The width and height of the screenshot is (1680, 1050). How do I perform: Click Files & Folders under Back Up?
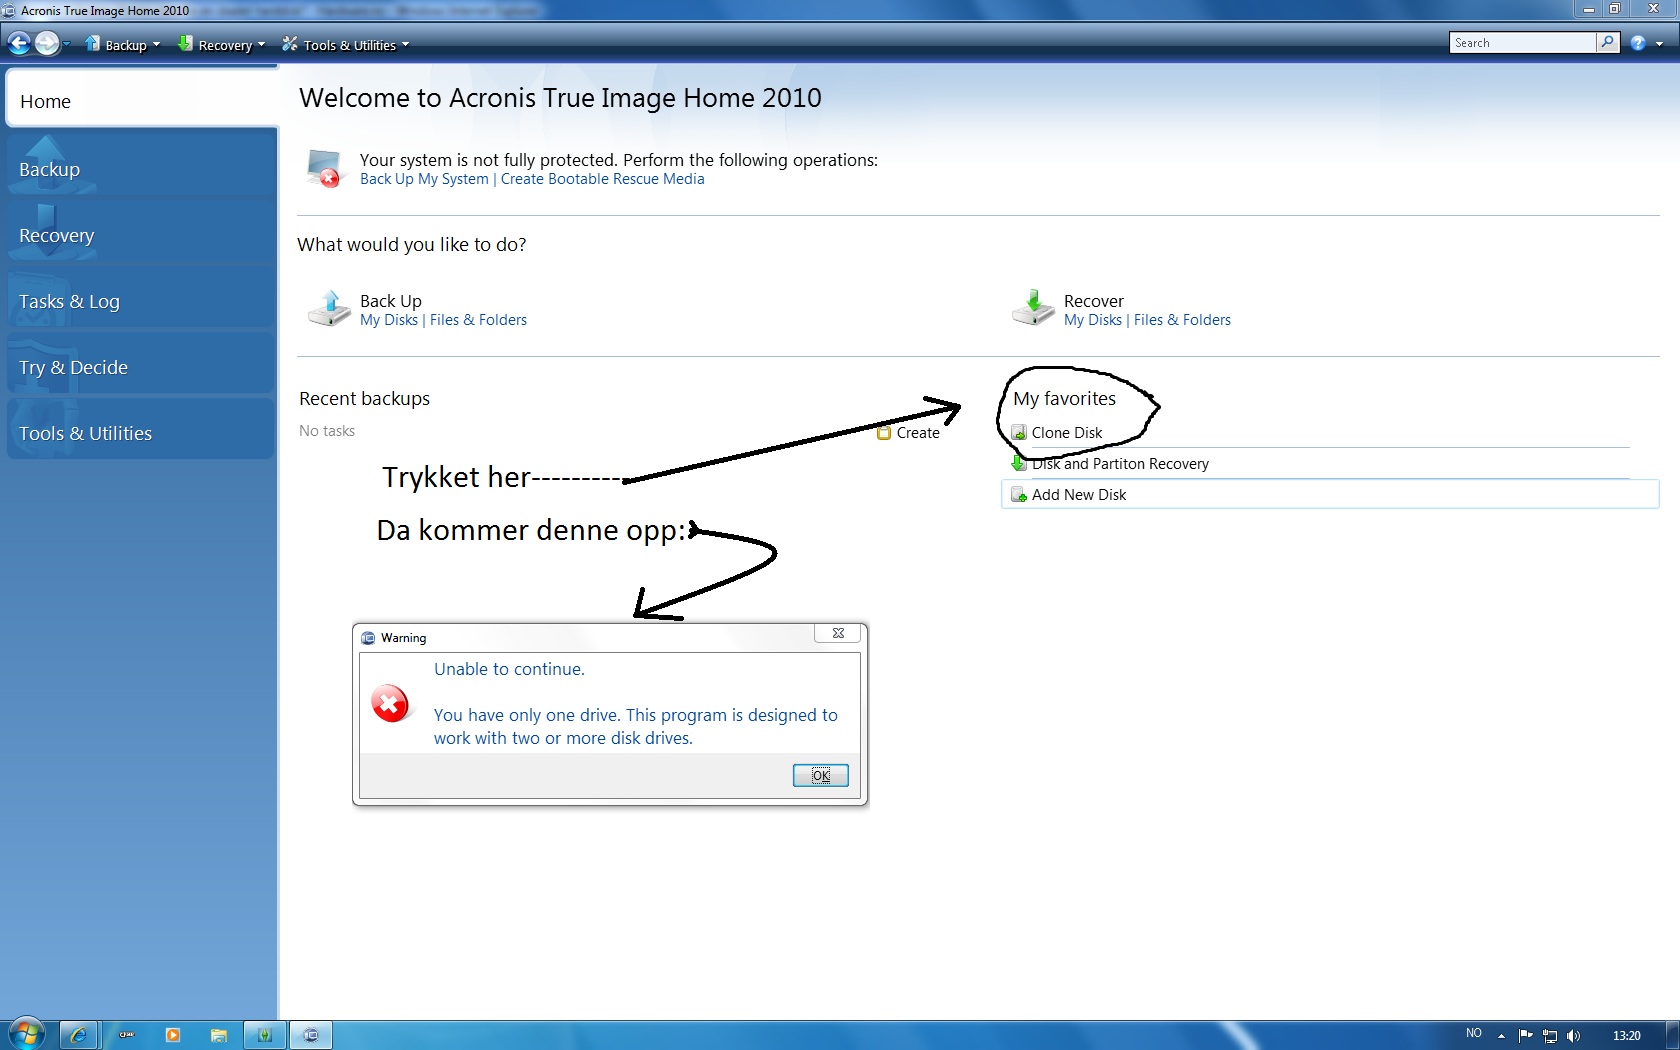click(478, 320)
